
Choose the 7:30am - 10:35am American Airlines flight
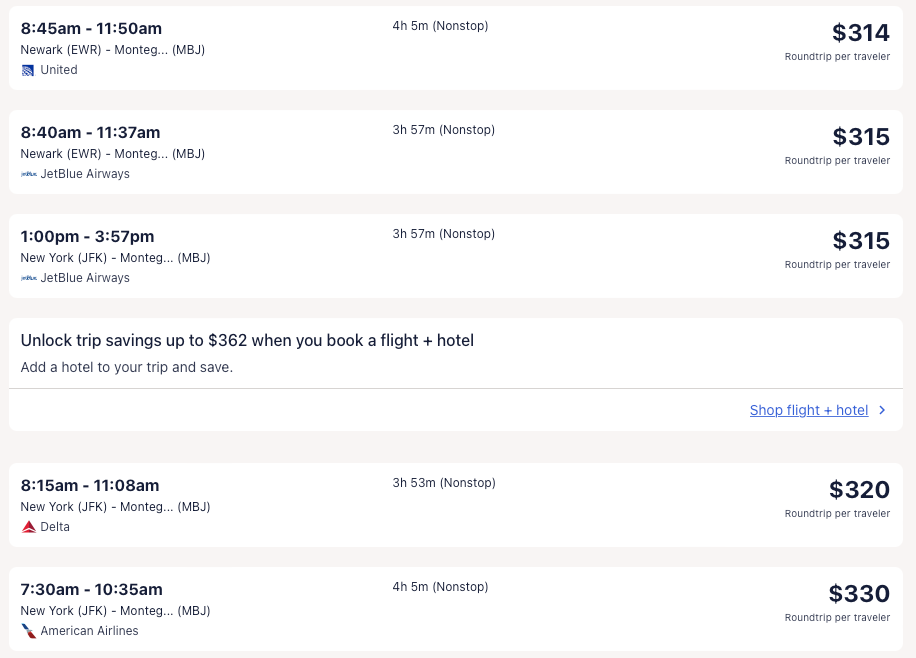tap(91, 589)
